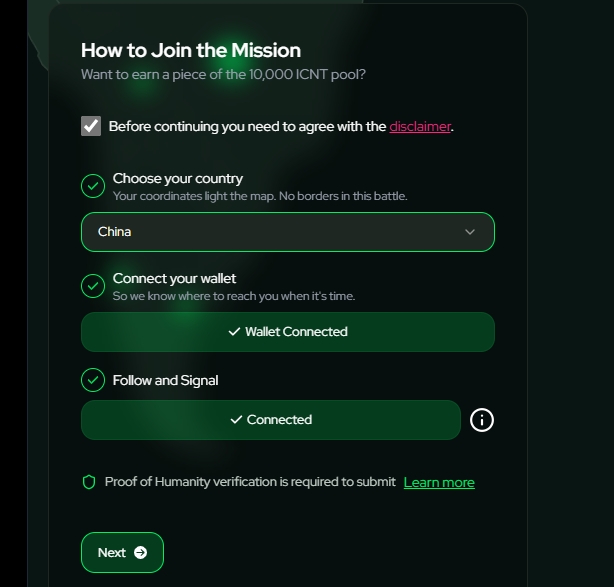This screenshot has width=614, height=587.
Task: Open the Learn more link
Action: tap(439, 482)
